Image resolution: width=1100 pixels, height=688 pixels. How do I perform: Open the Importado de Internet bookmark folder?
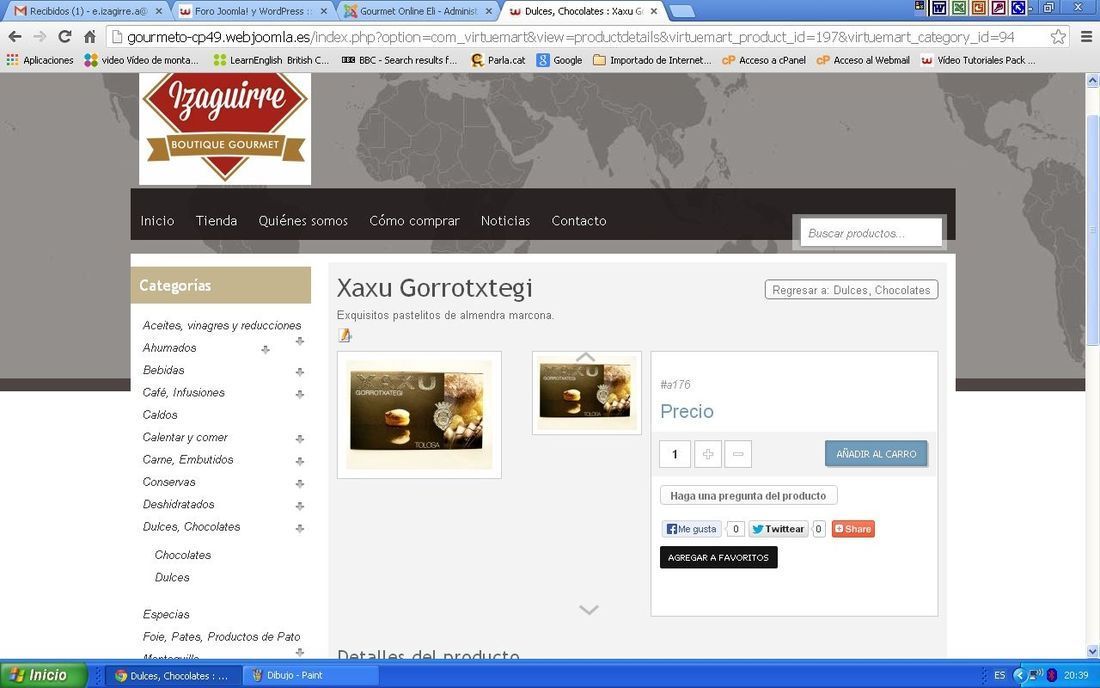tap(652, 60)
